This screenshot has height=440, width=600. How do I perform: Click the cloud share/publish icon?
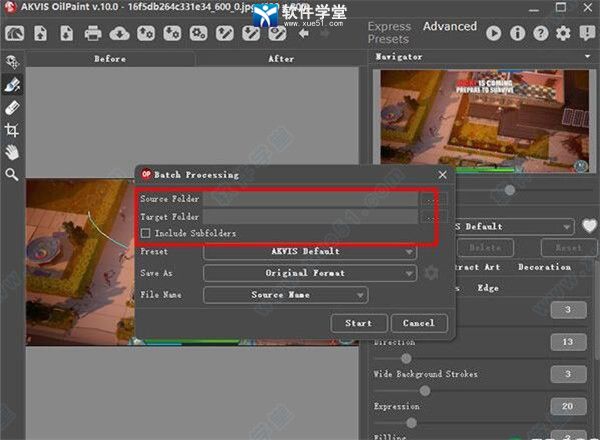[x=119, y=34]
